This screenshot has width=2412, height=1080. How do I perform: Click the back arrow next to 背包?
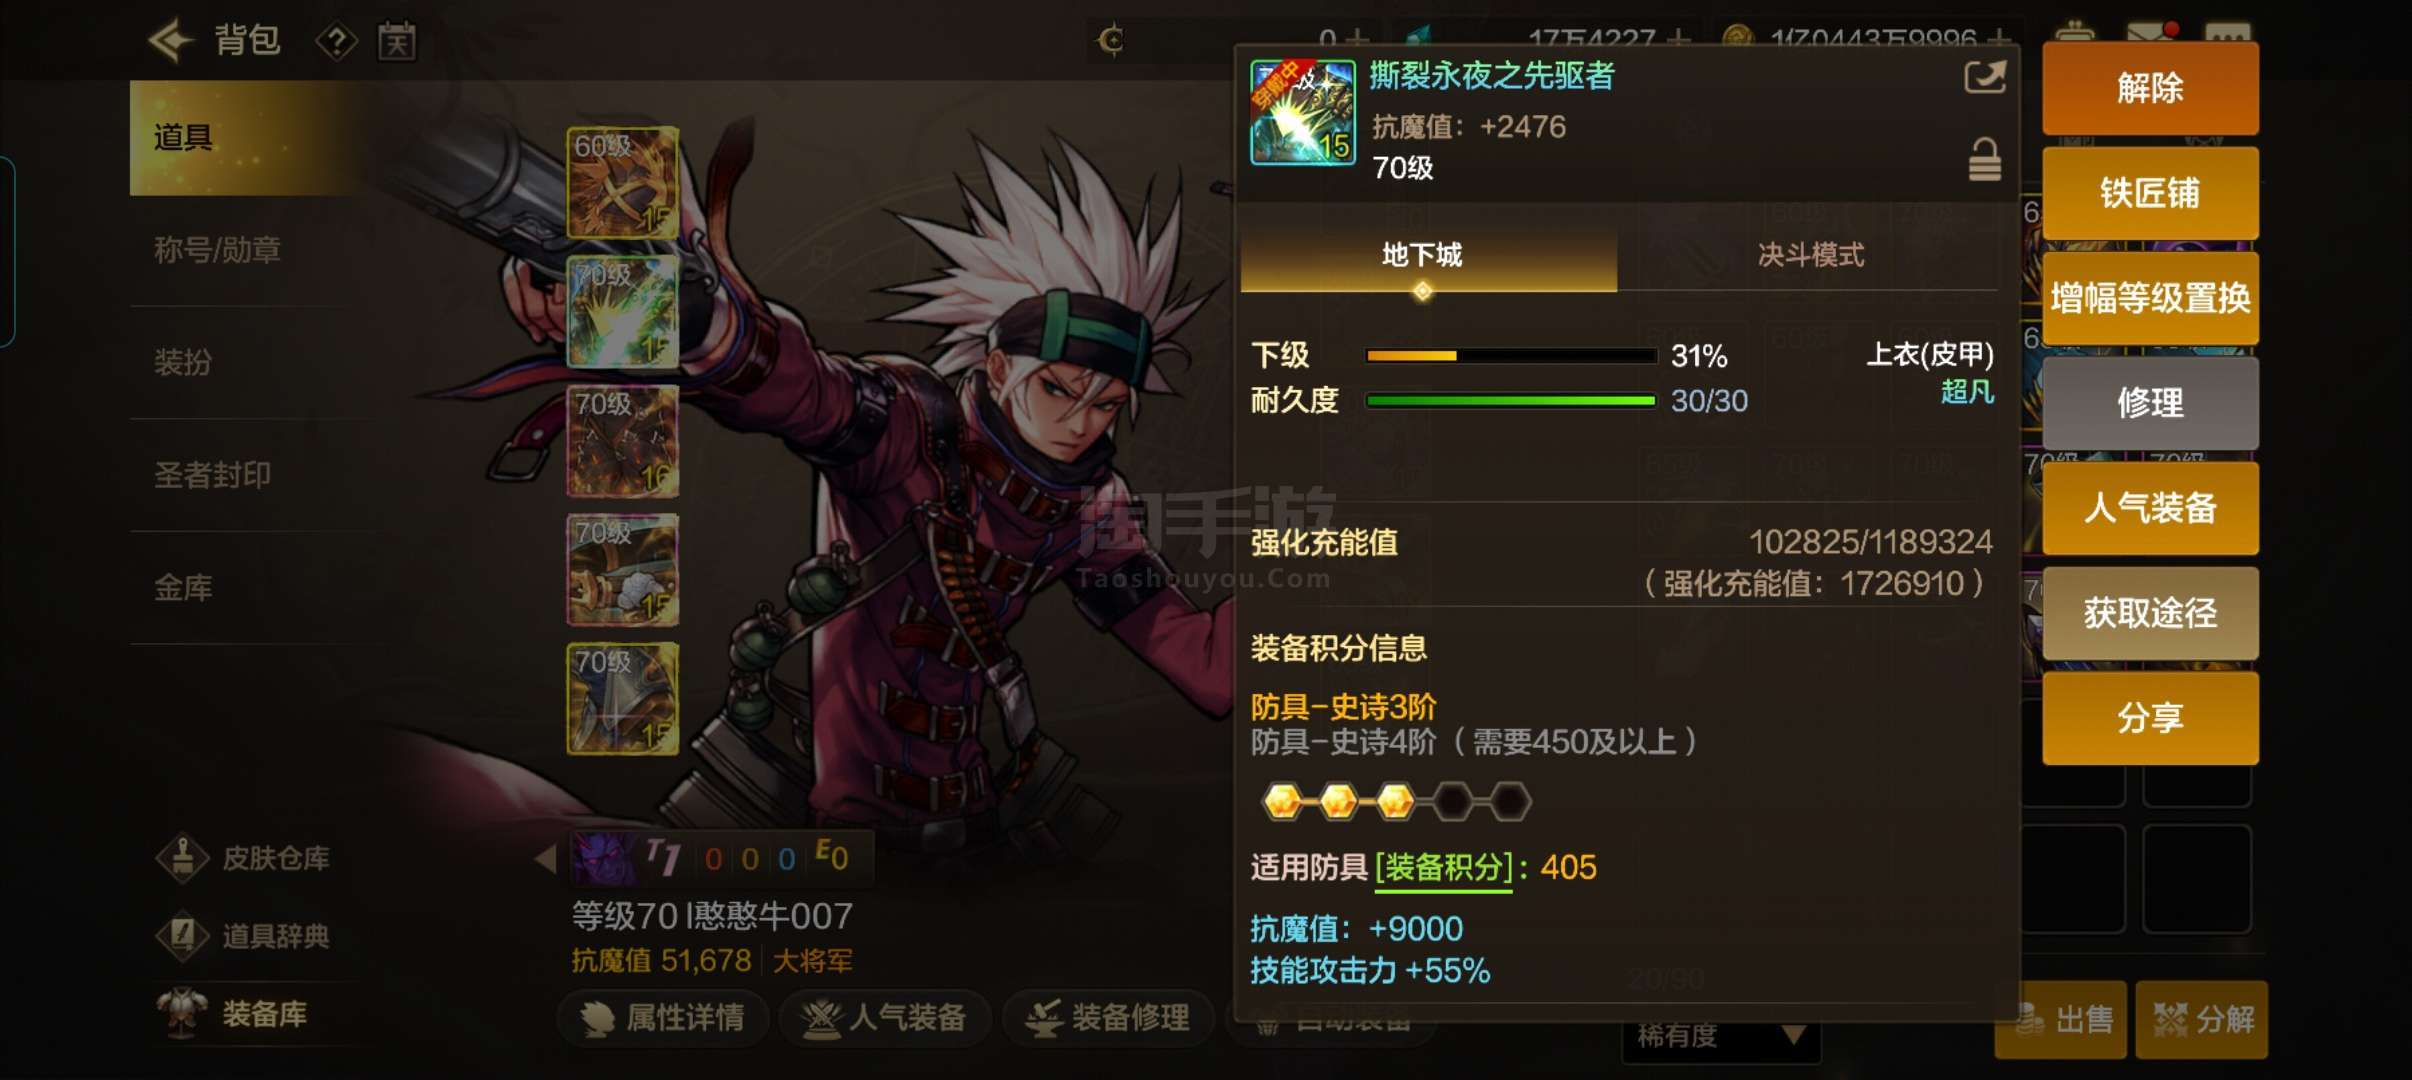tap(169, 41)
